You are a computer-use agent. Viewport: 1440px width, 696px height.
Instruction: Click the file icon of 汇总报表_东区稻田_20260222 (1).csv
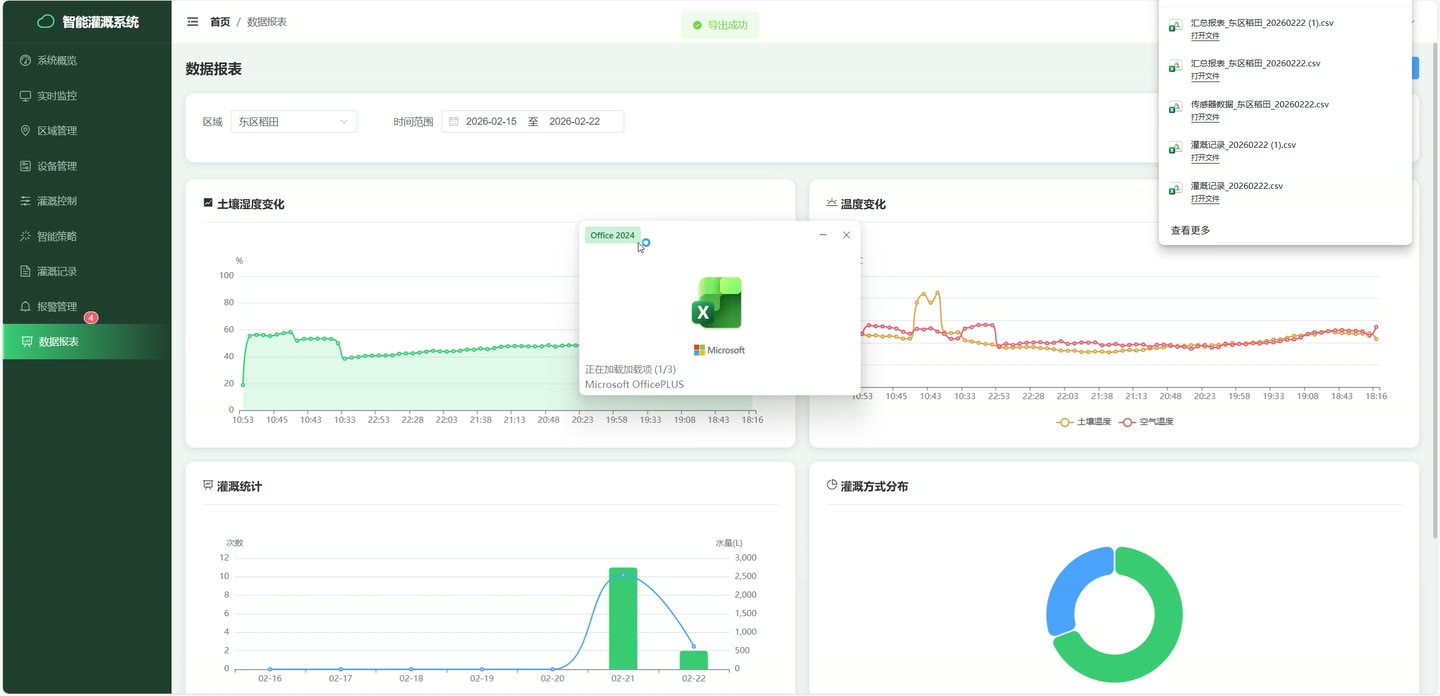tap(1176, 27)
